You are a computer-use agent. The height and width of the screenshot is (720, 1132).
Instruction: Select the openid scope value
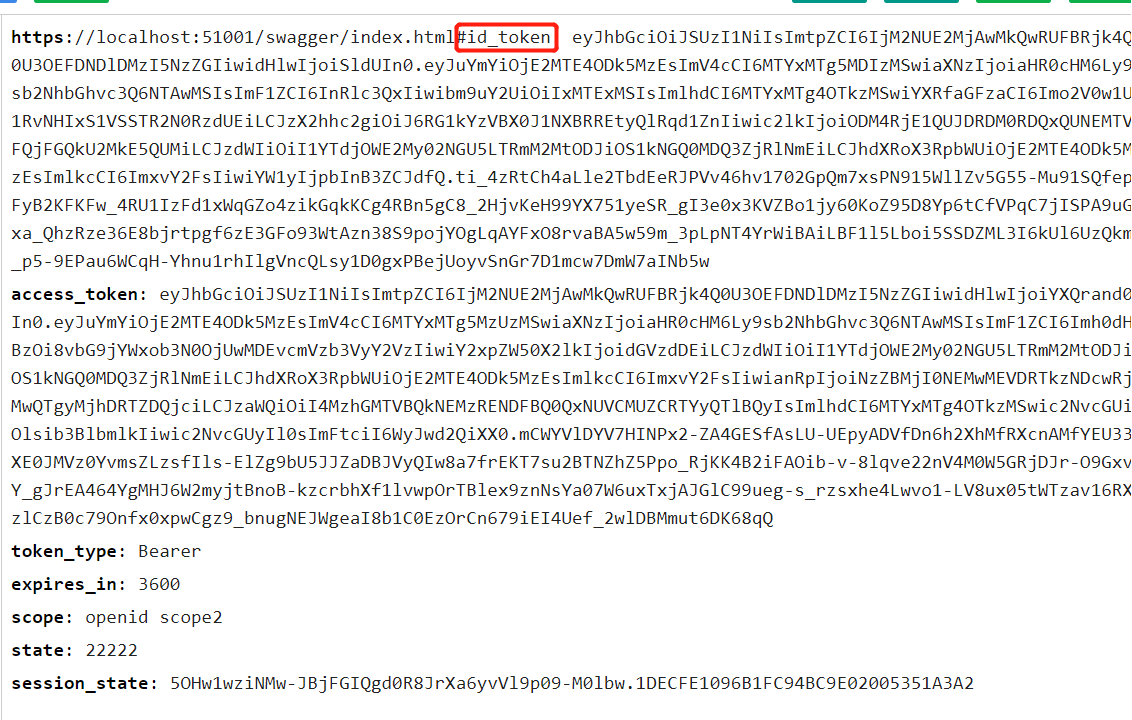point(116,618)
